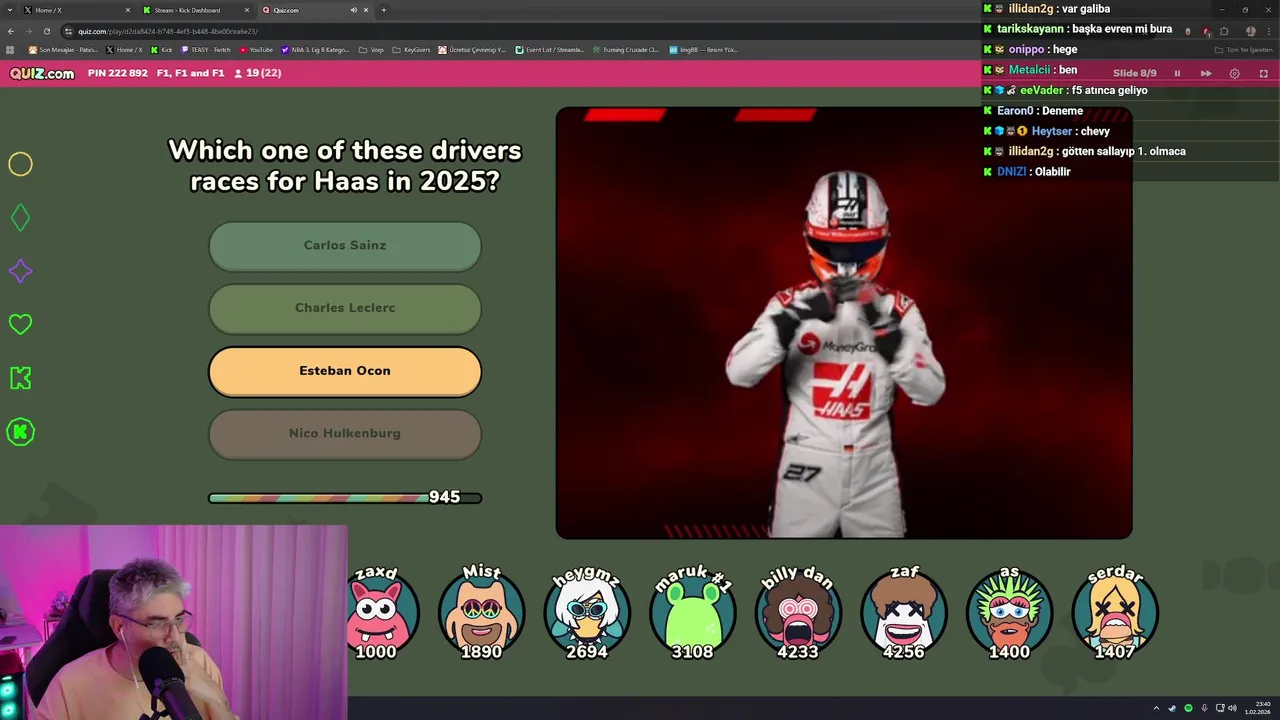Select the green diamond answer symbol
1280x720 pixels.
point(20,217)
